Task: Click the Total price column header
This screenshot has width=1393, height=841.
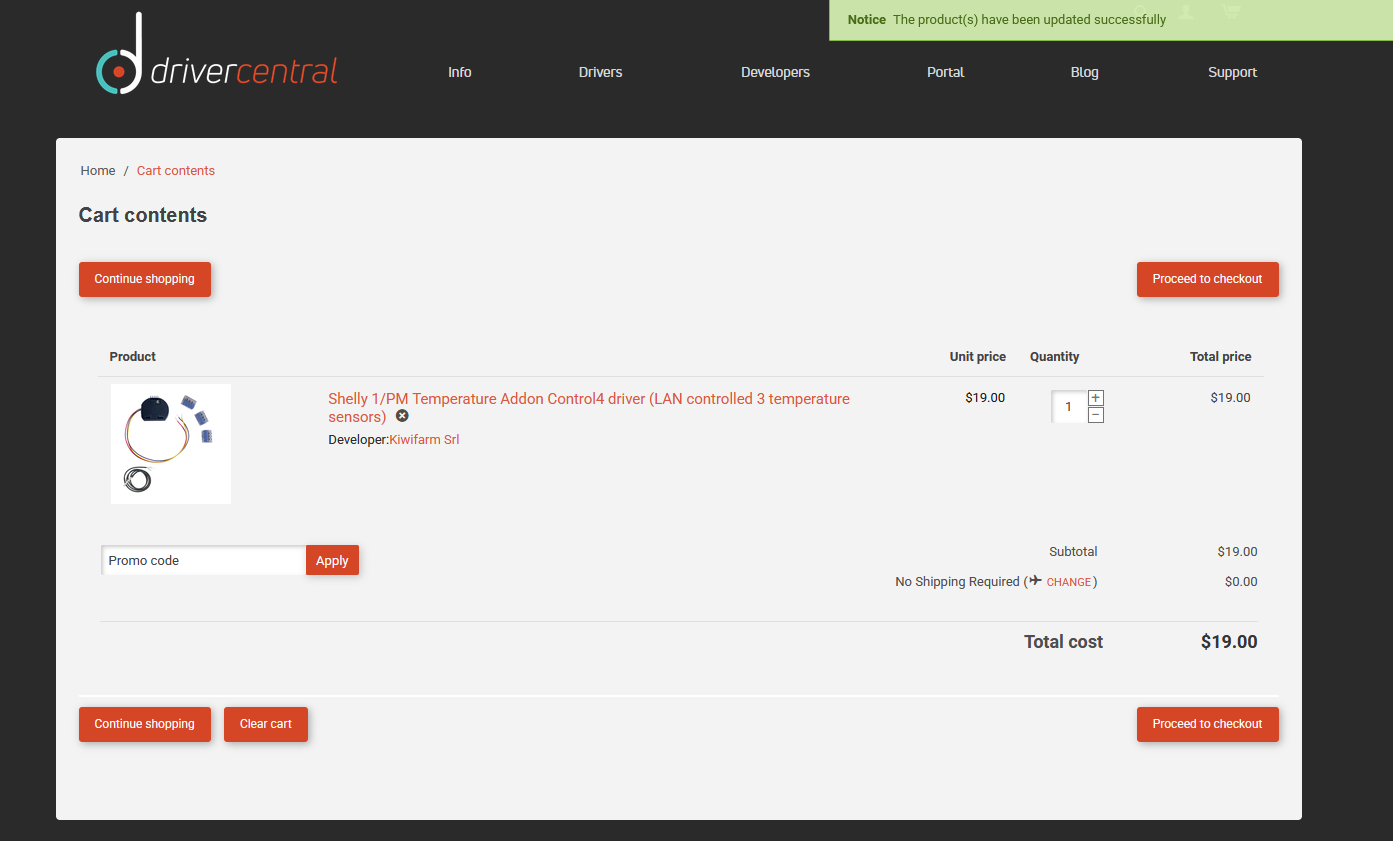Action: (1220, 357)
